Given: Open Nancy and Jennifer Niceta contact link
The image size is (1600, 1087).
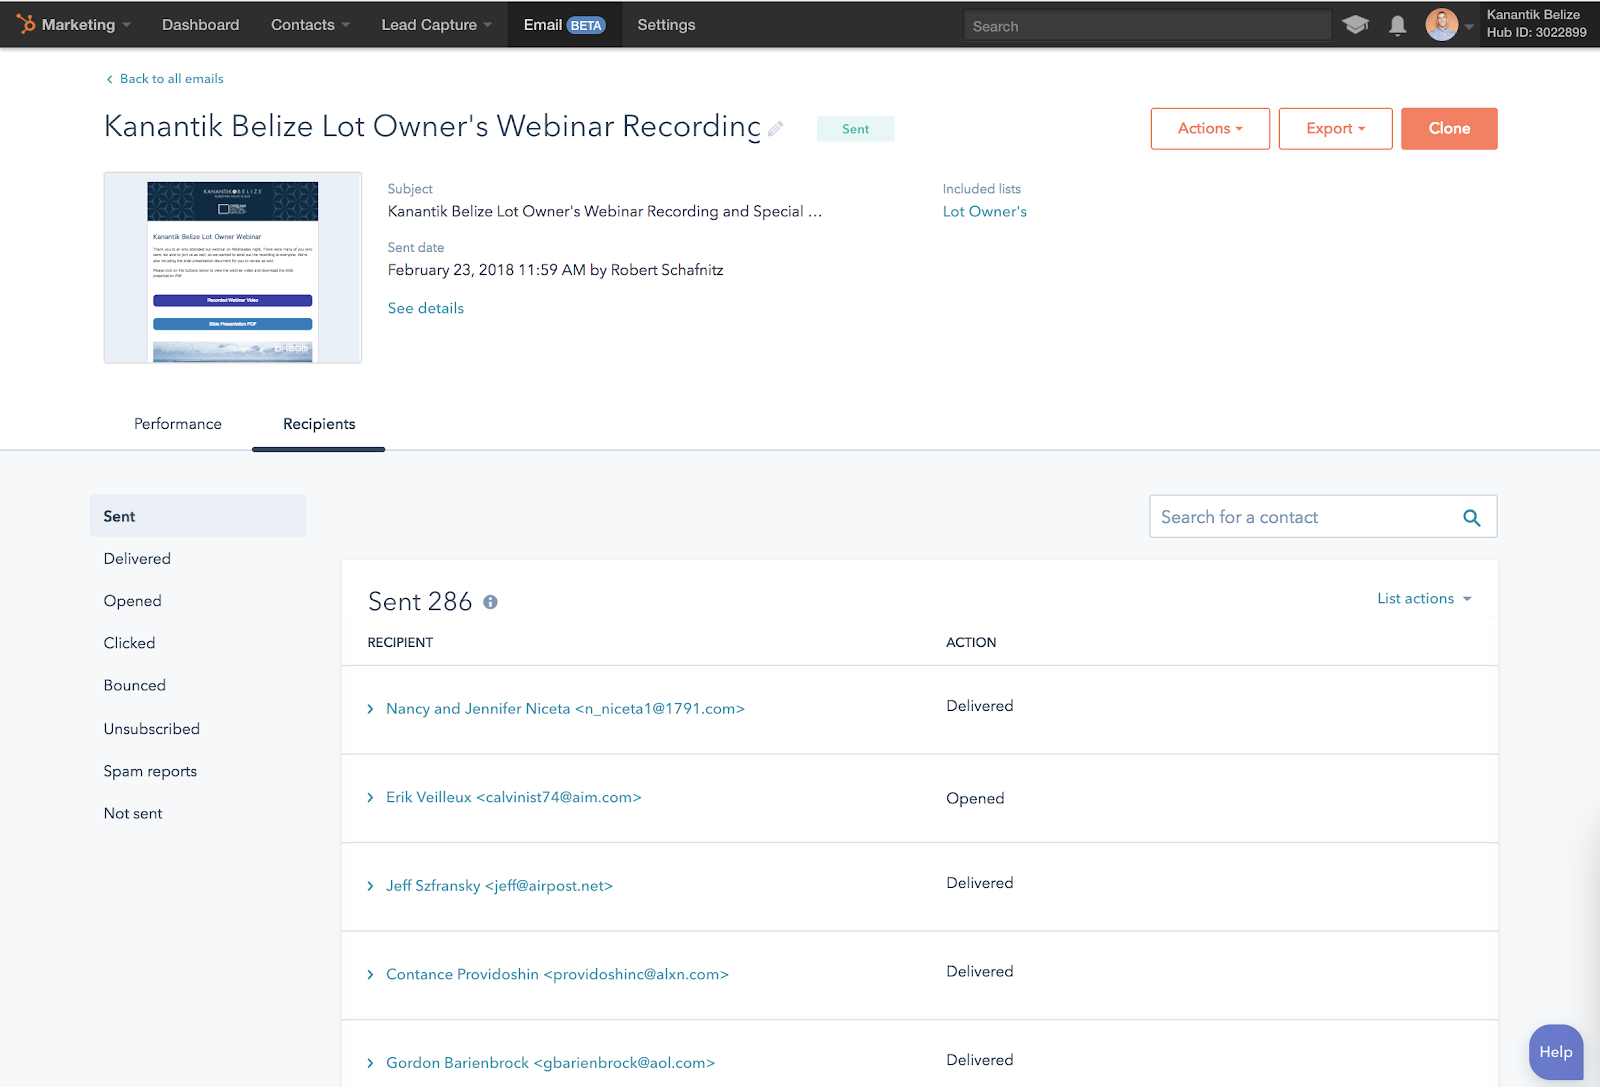Looking at the screenshot, I should click(565, 709).
